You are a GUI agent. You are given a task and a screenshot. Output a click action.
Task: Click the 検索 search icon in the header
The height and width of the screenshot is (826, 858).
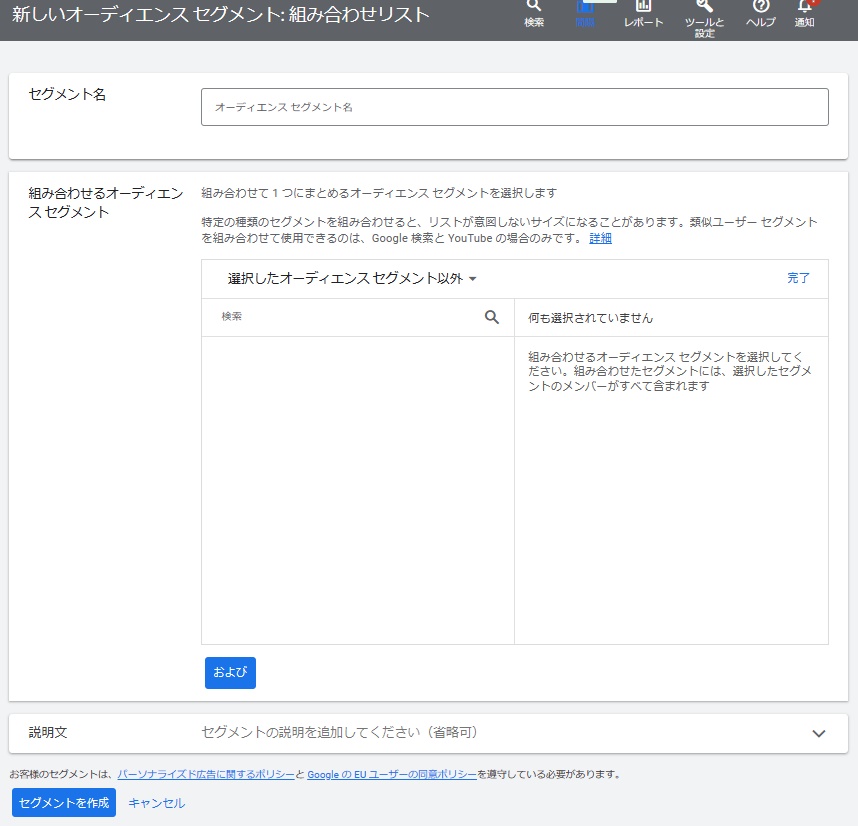click(534, 12)
